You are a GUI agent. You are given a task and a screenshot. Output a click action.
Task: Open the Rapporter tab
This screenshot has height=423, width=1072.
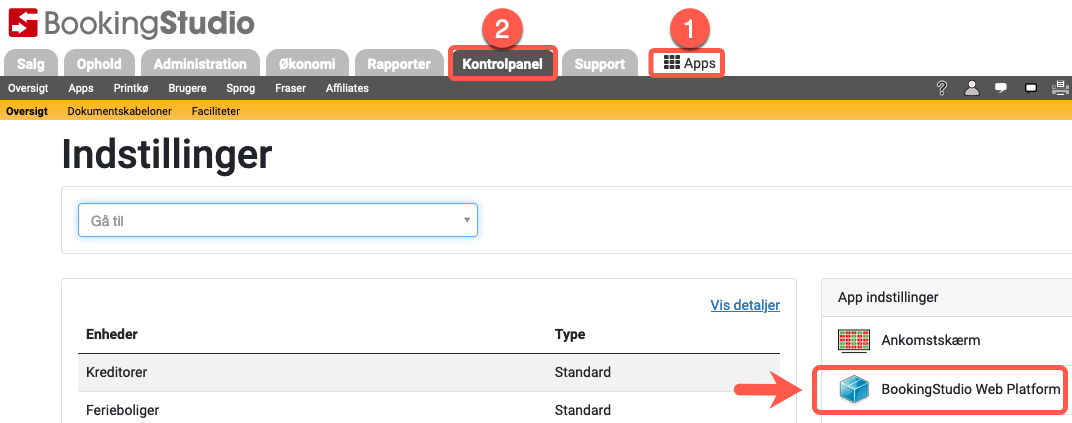(399, 64)
